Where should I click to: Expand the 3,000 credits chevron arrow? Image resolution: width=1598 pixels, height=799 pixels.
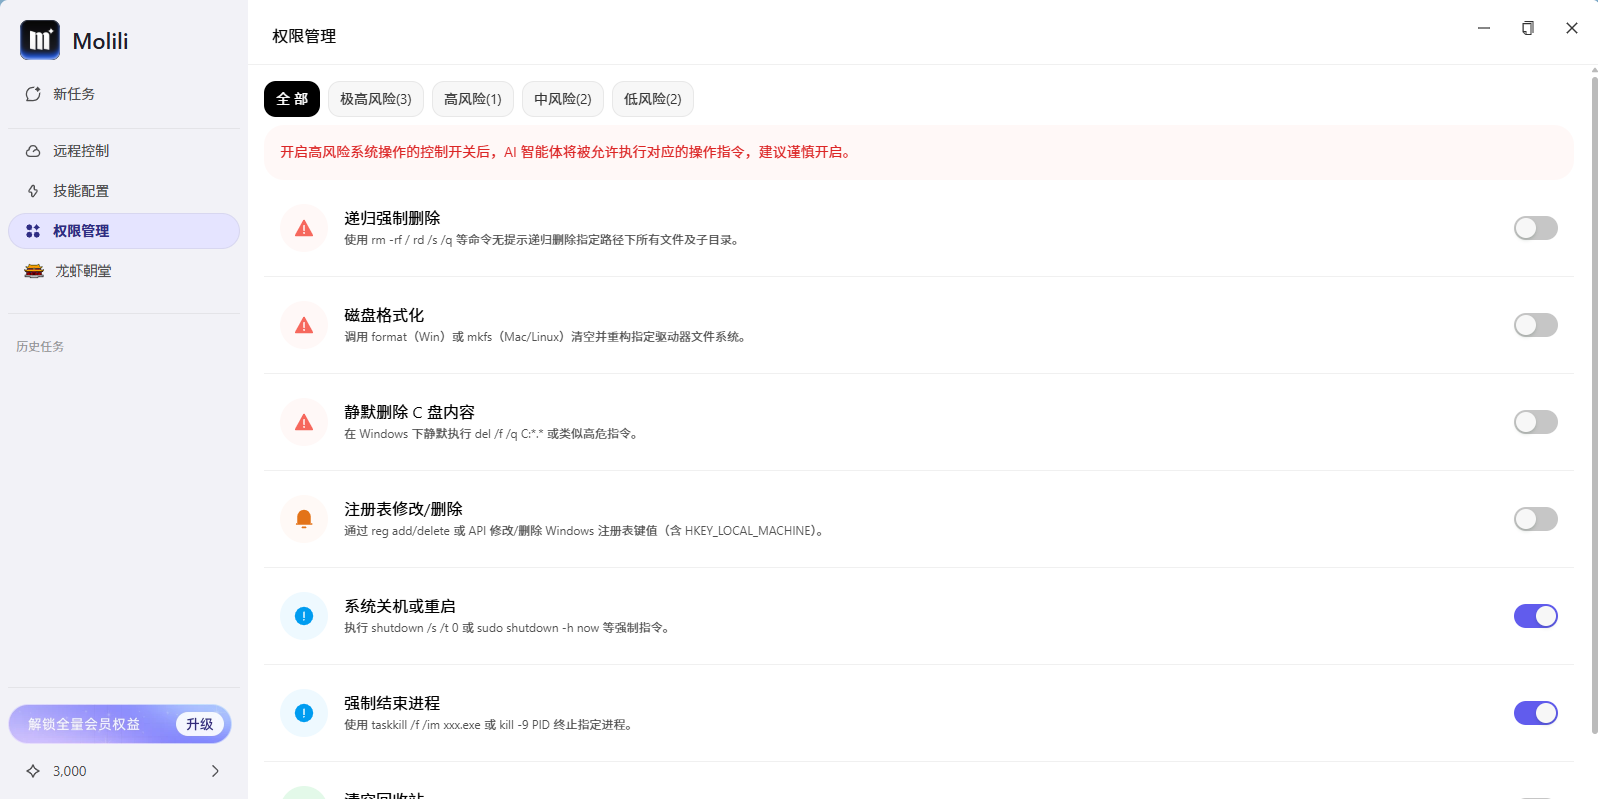tap(215, 771)
